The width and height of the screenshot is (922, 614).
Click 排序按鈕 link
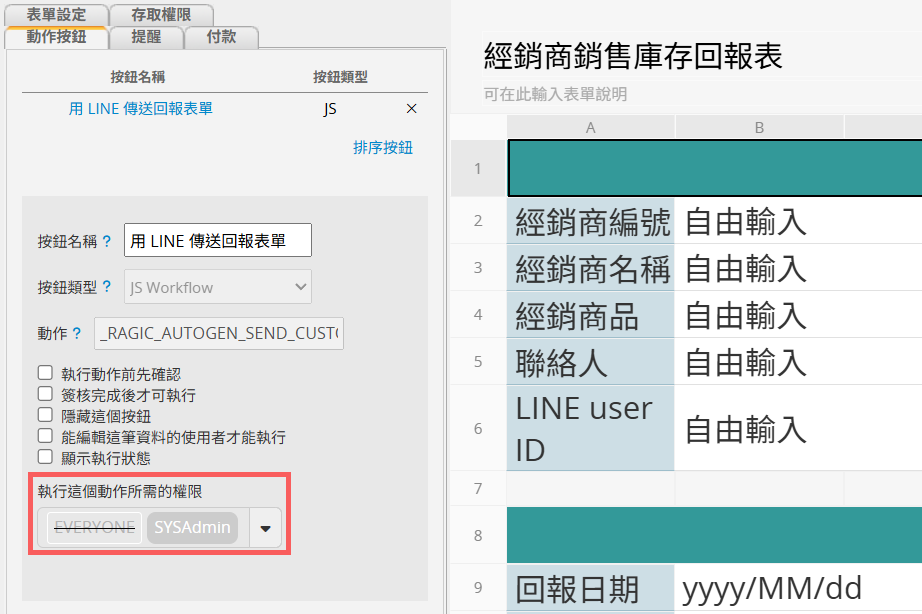pos(383,147)
